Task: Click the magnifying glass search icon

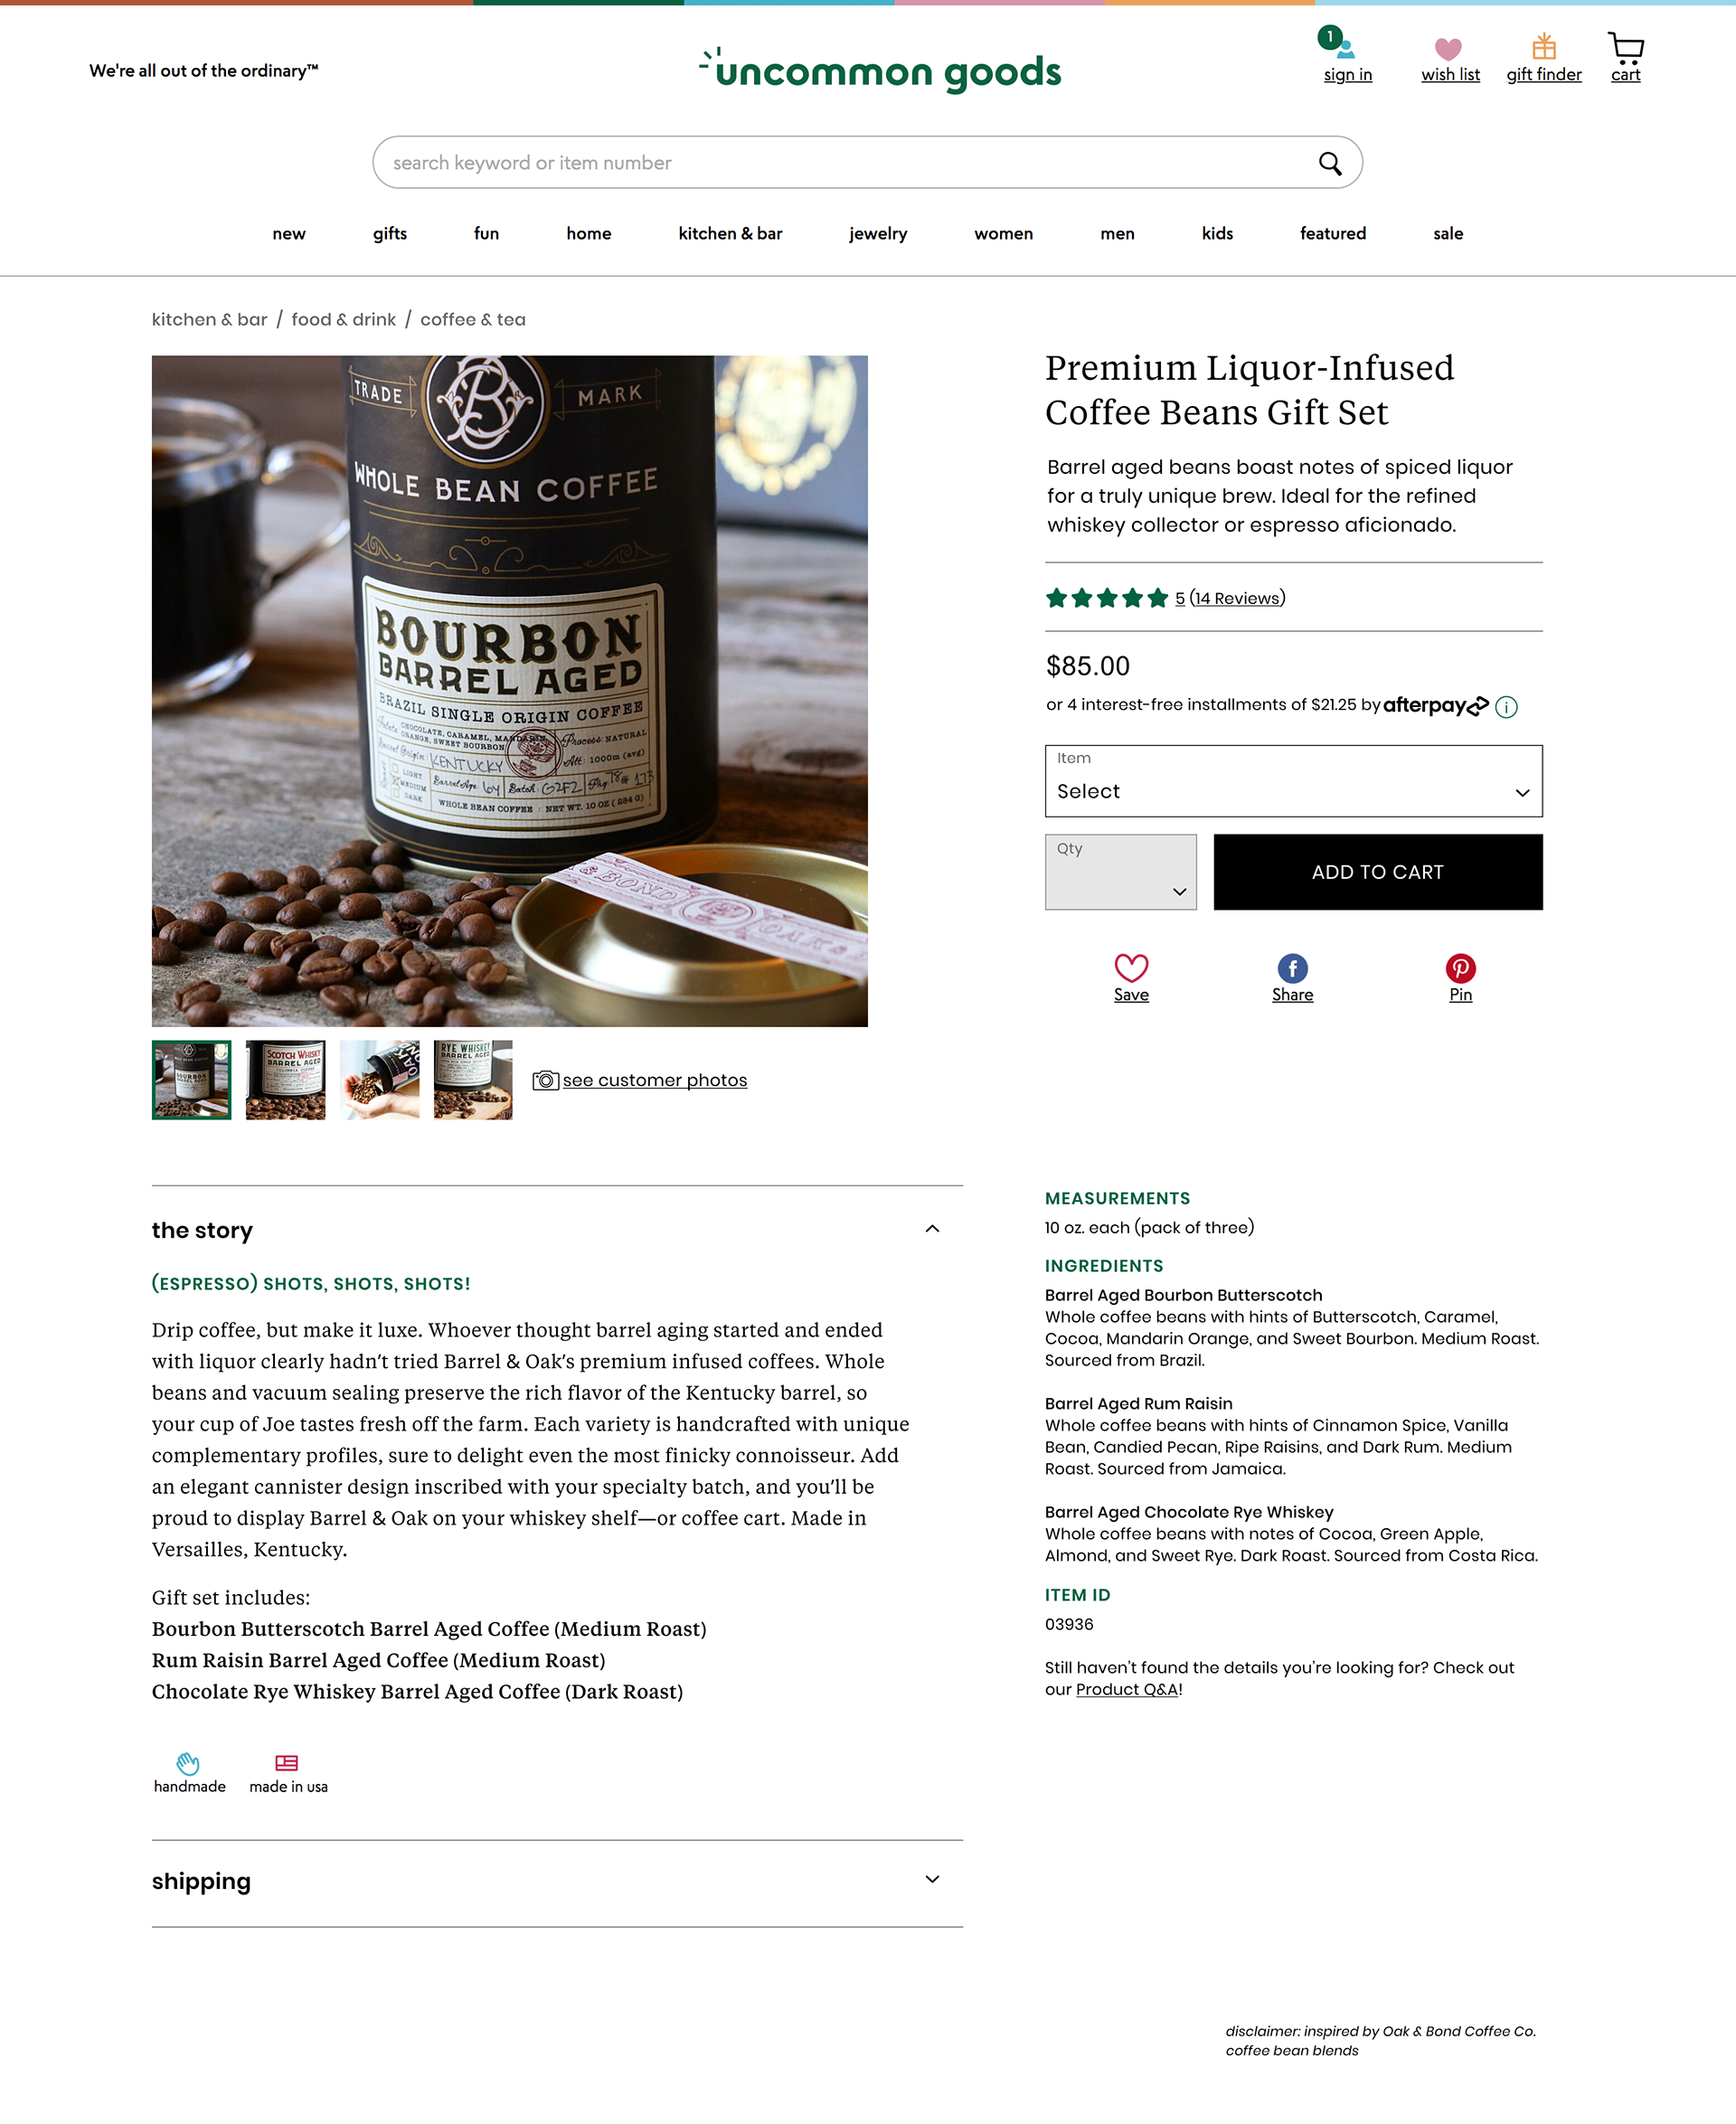Action: click(x=1329, y=163)
